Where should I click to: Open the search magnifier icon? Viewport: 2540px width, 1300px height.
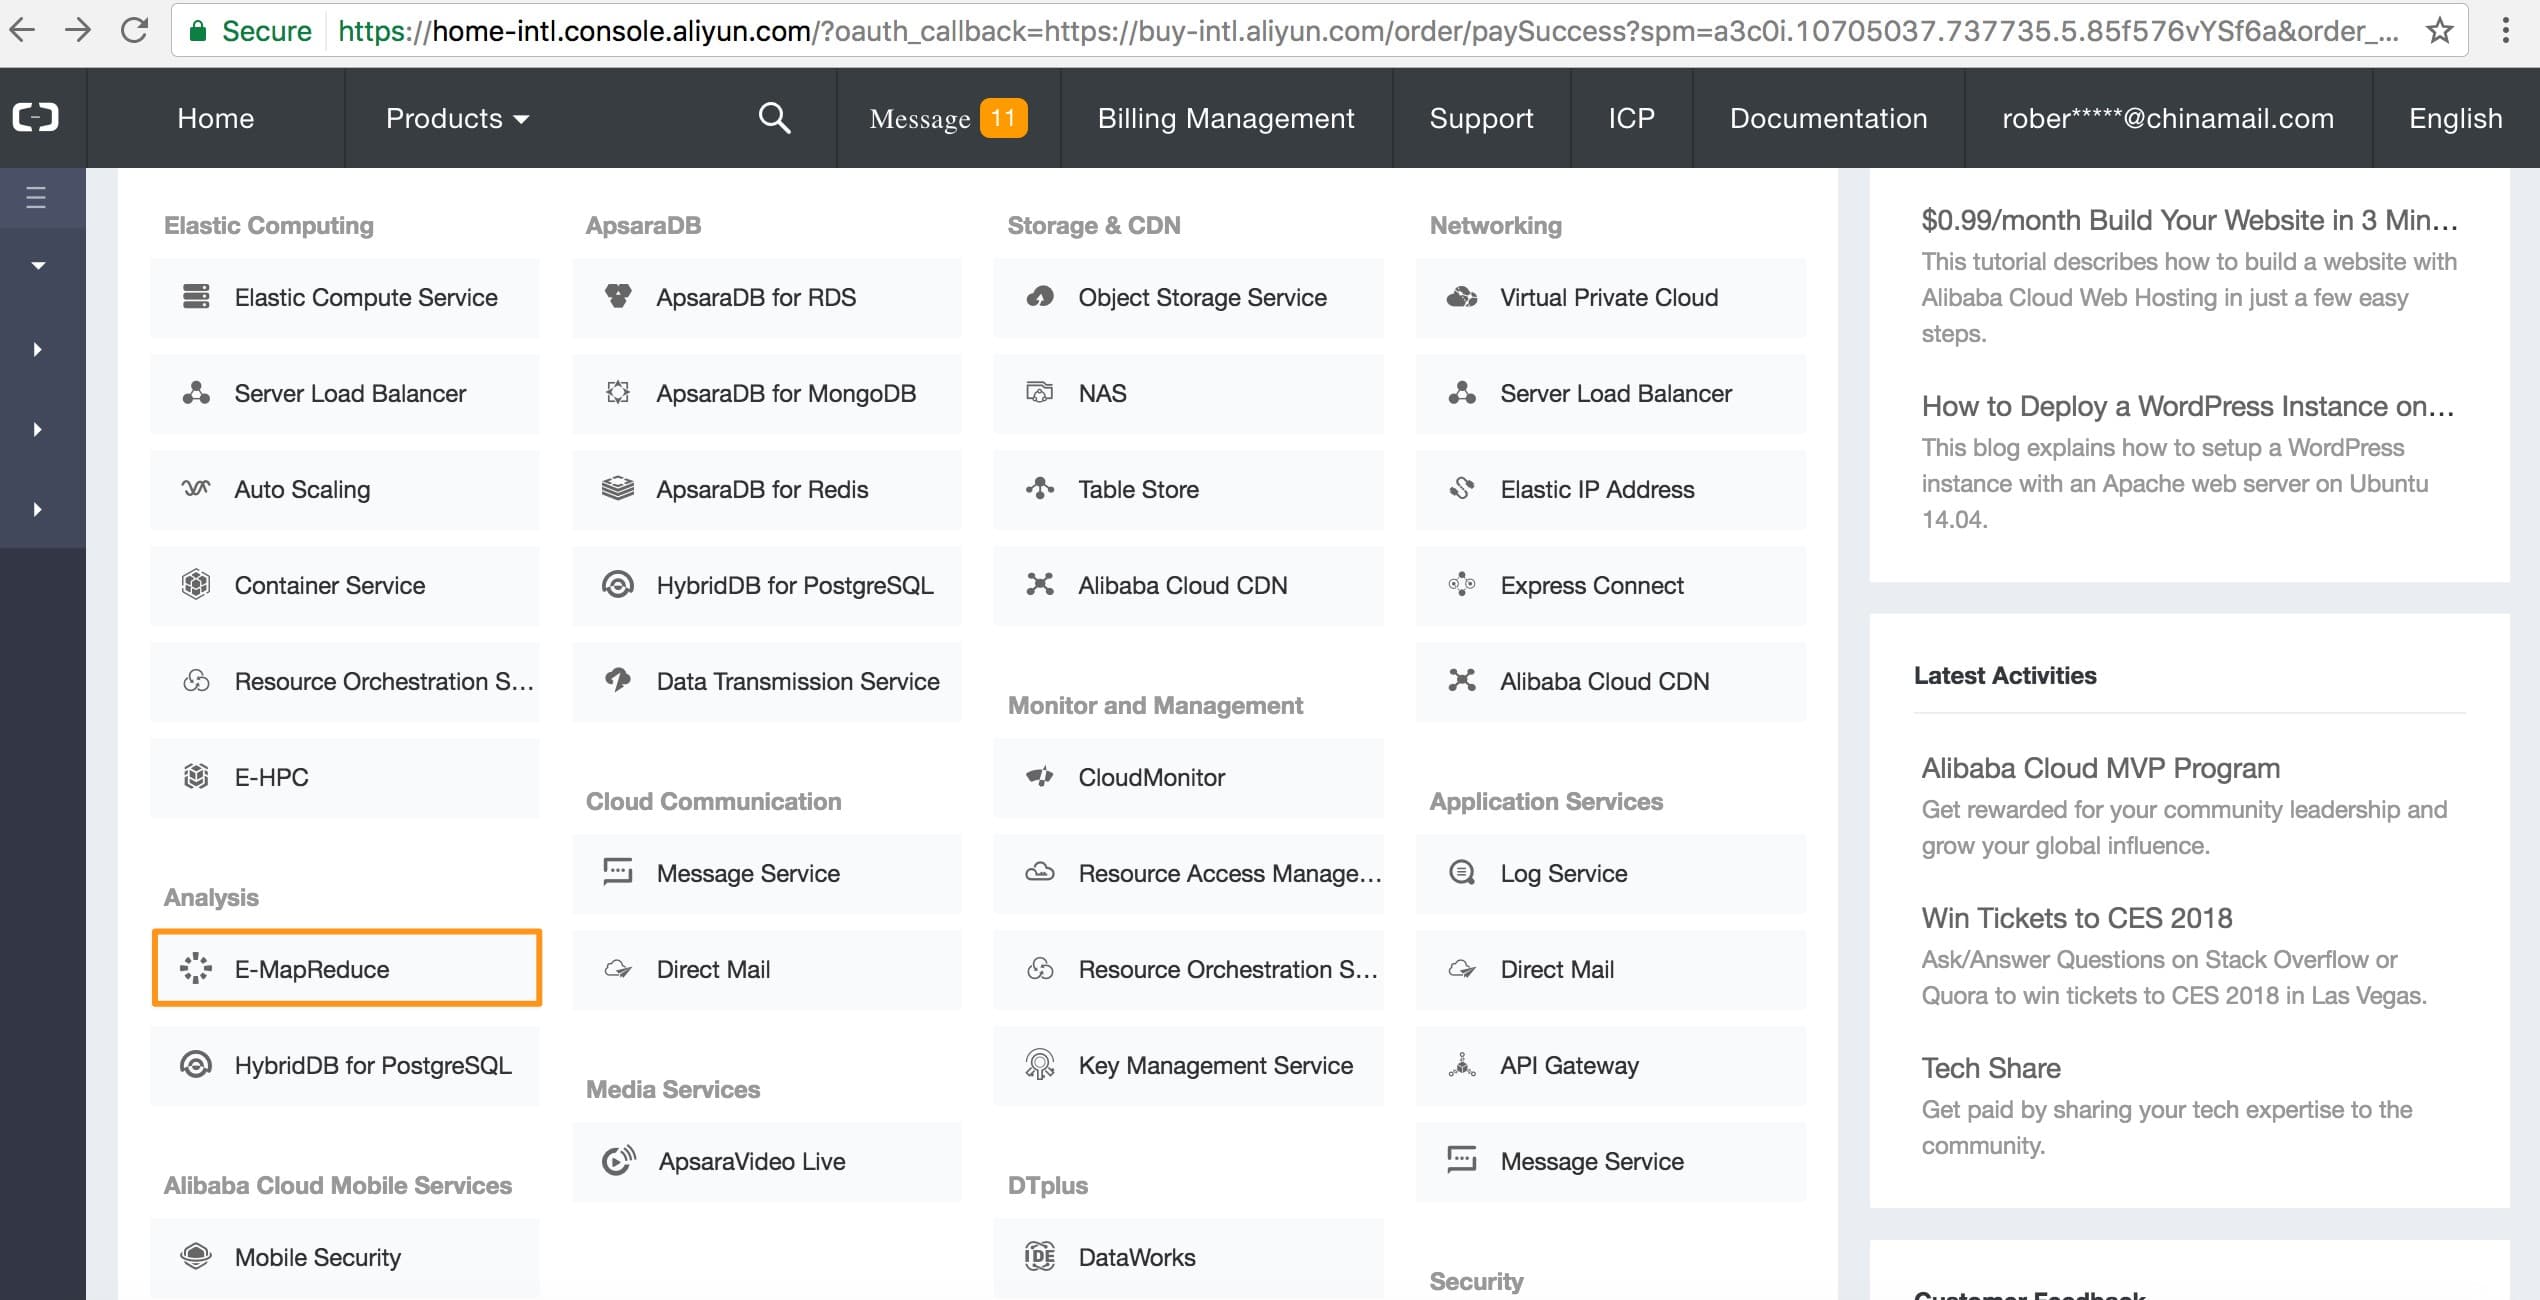click(x=774, y=118)
